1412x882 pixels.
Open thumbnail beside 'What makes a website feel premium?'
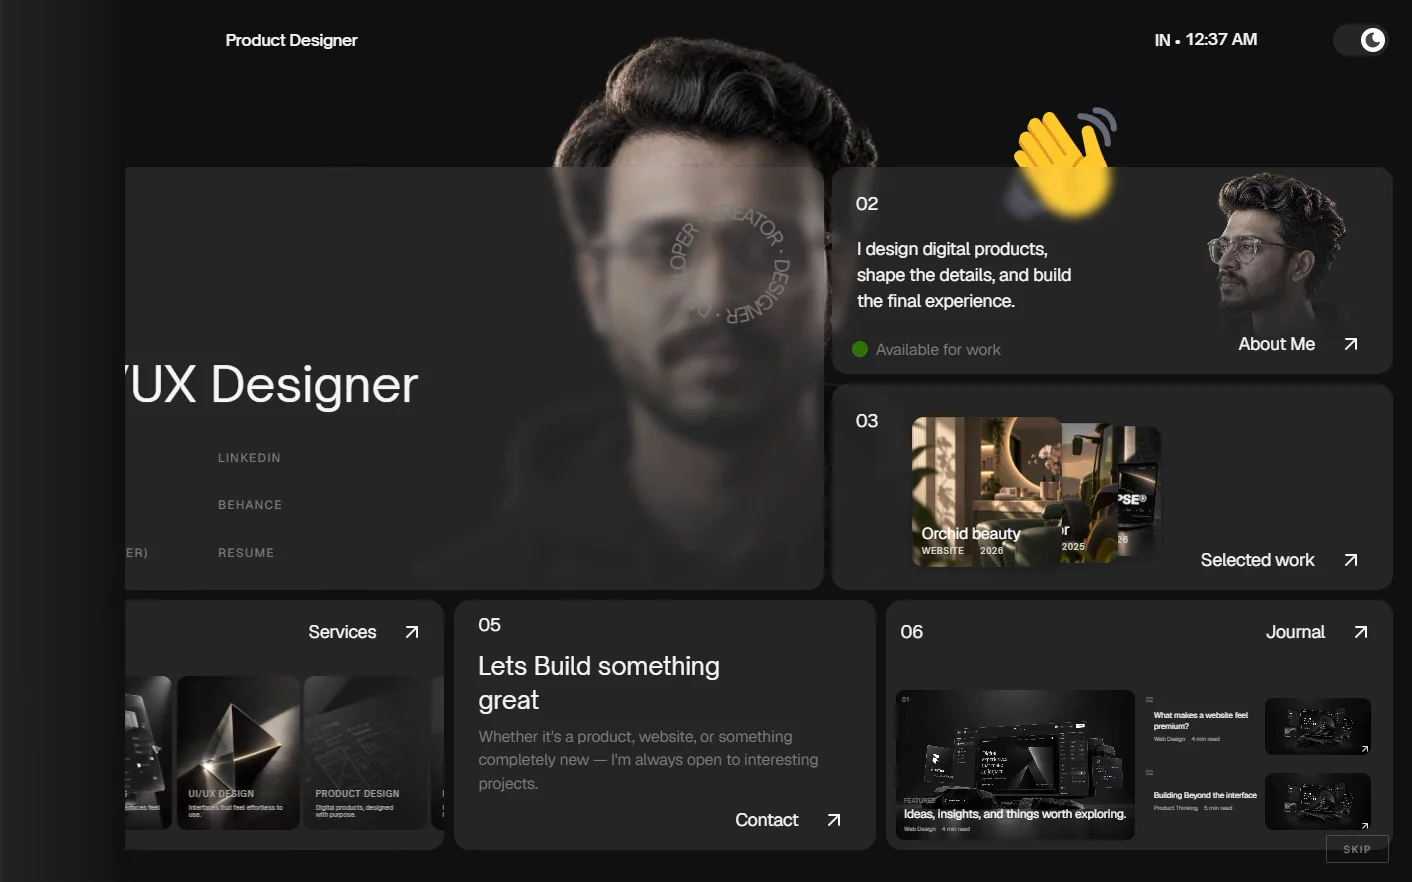pos(1318,726)
